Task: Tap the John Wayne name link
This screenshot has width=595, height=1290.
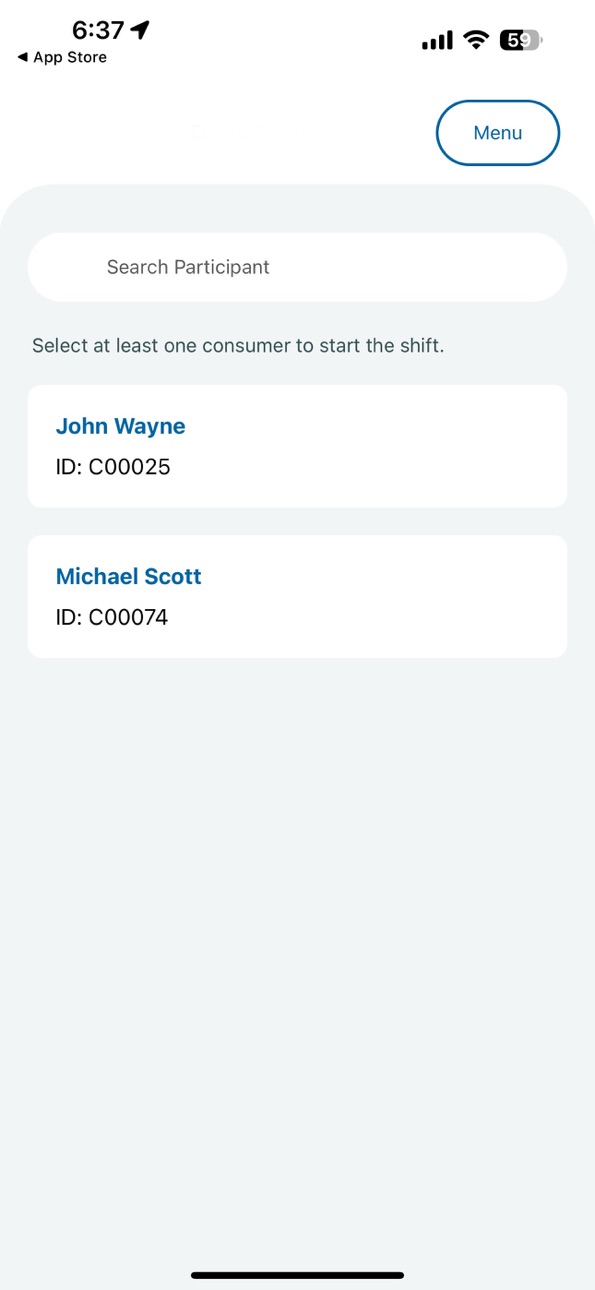Action: [x=120, y=426]
